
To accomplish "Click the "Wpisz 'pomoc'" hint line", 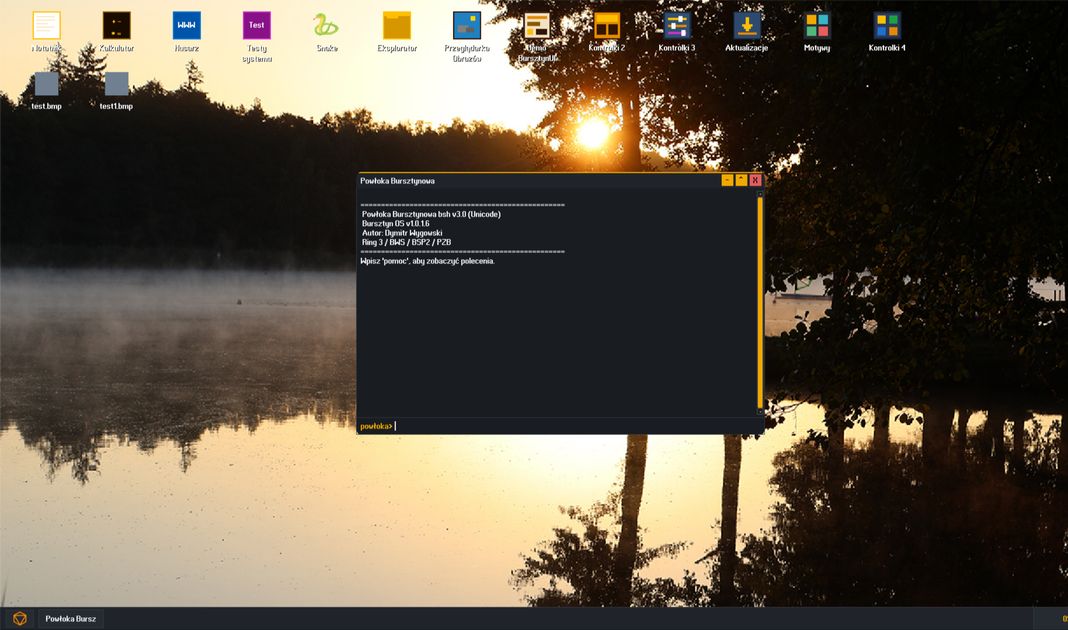I will click(x=428, y=261).
